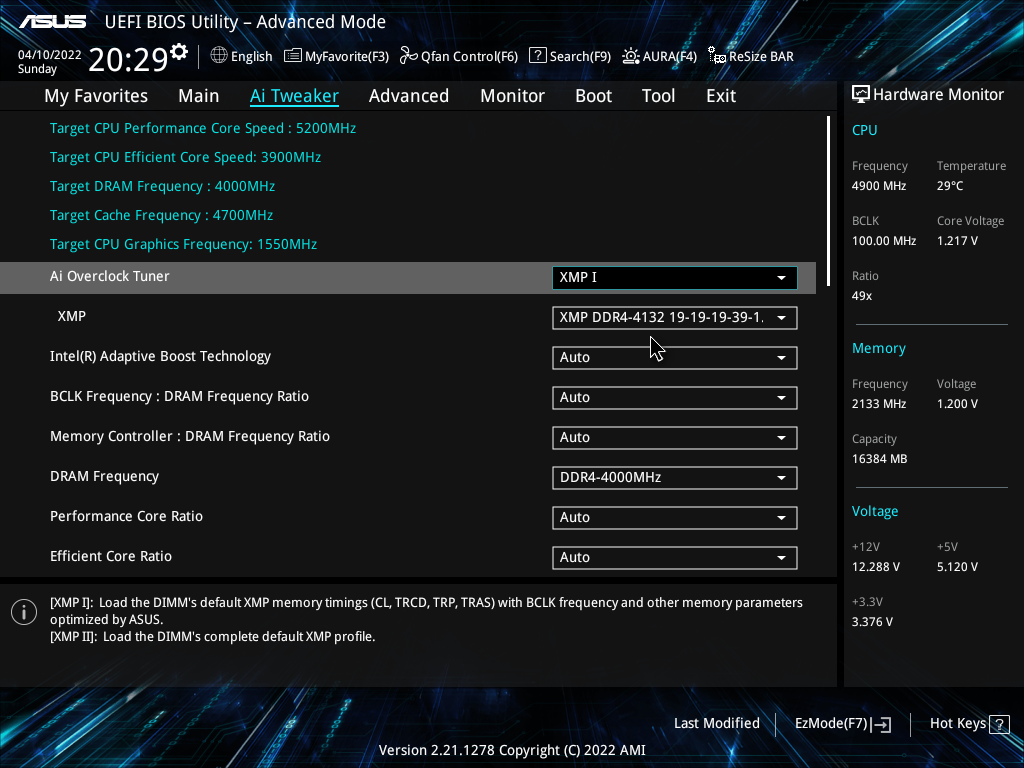
Task: Open the Efficient Core Ratio dropdown
Action: coord(675,558)
